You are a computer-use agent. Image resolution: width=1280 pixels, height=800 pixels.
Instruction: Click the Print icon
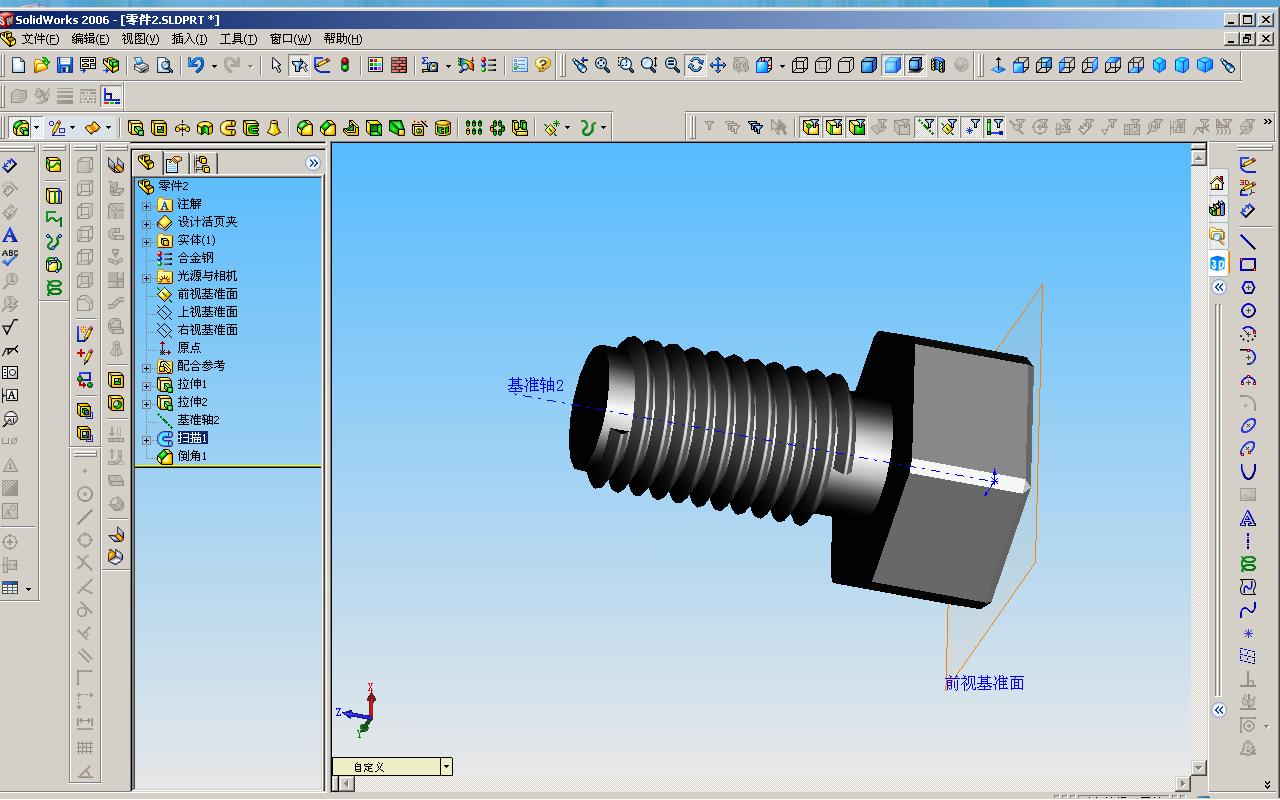pyautogui.click(x=141, y=65)
